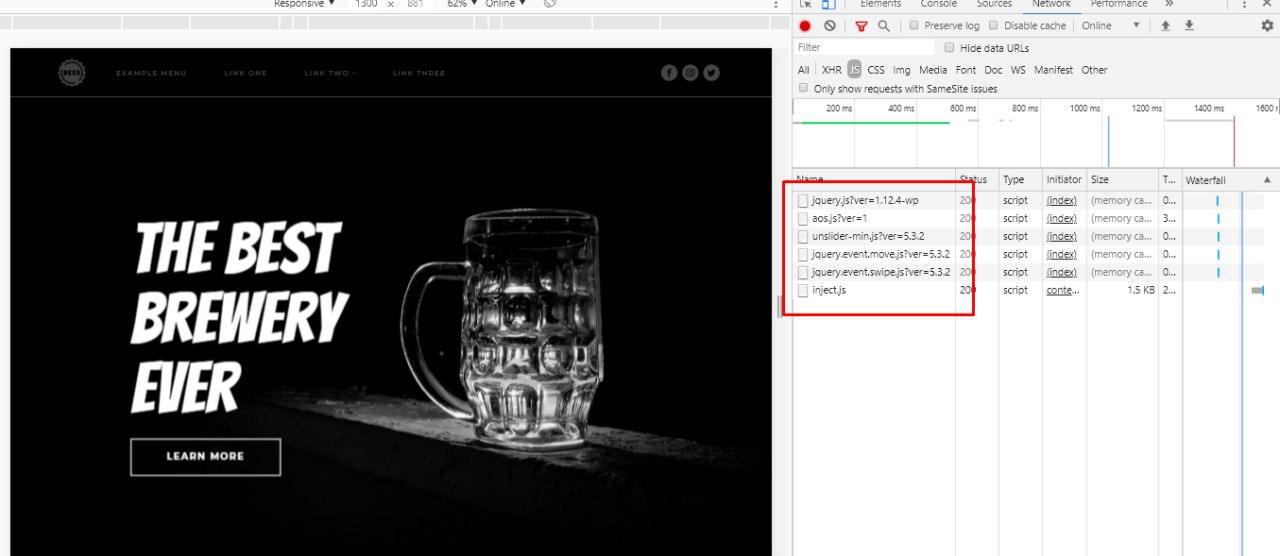
Task: Toggle device toolbar icon in DevTools
Action: (828, 4)
